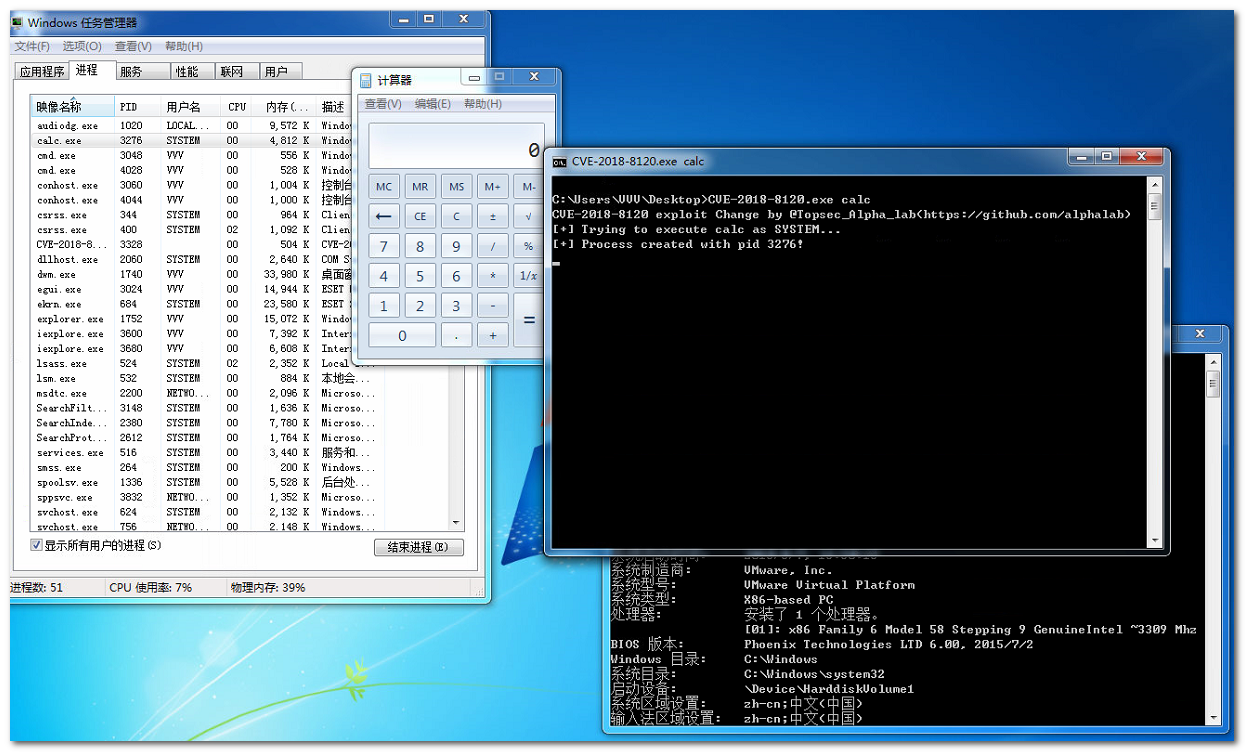Click the process list scroll down arrow
1245x752 pixels.
click(457, 522)
